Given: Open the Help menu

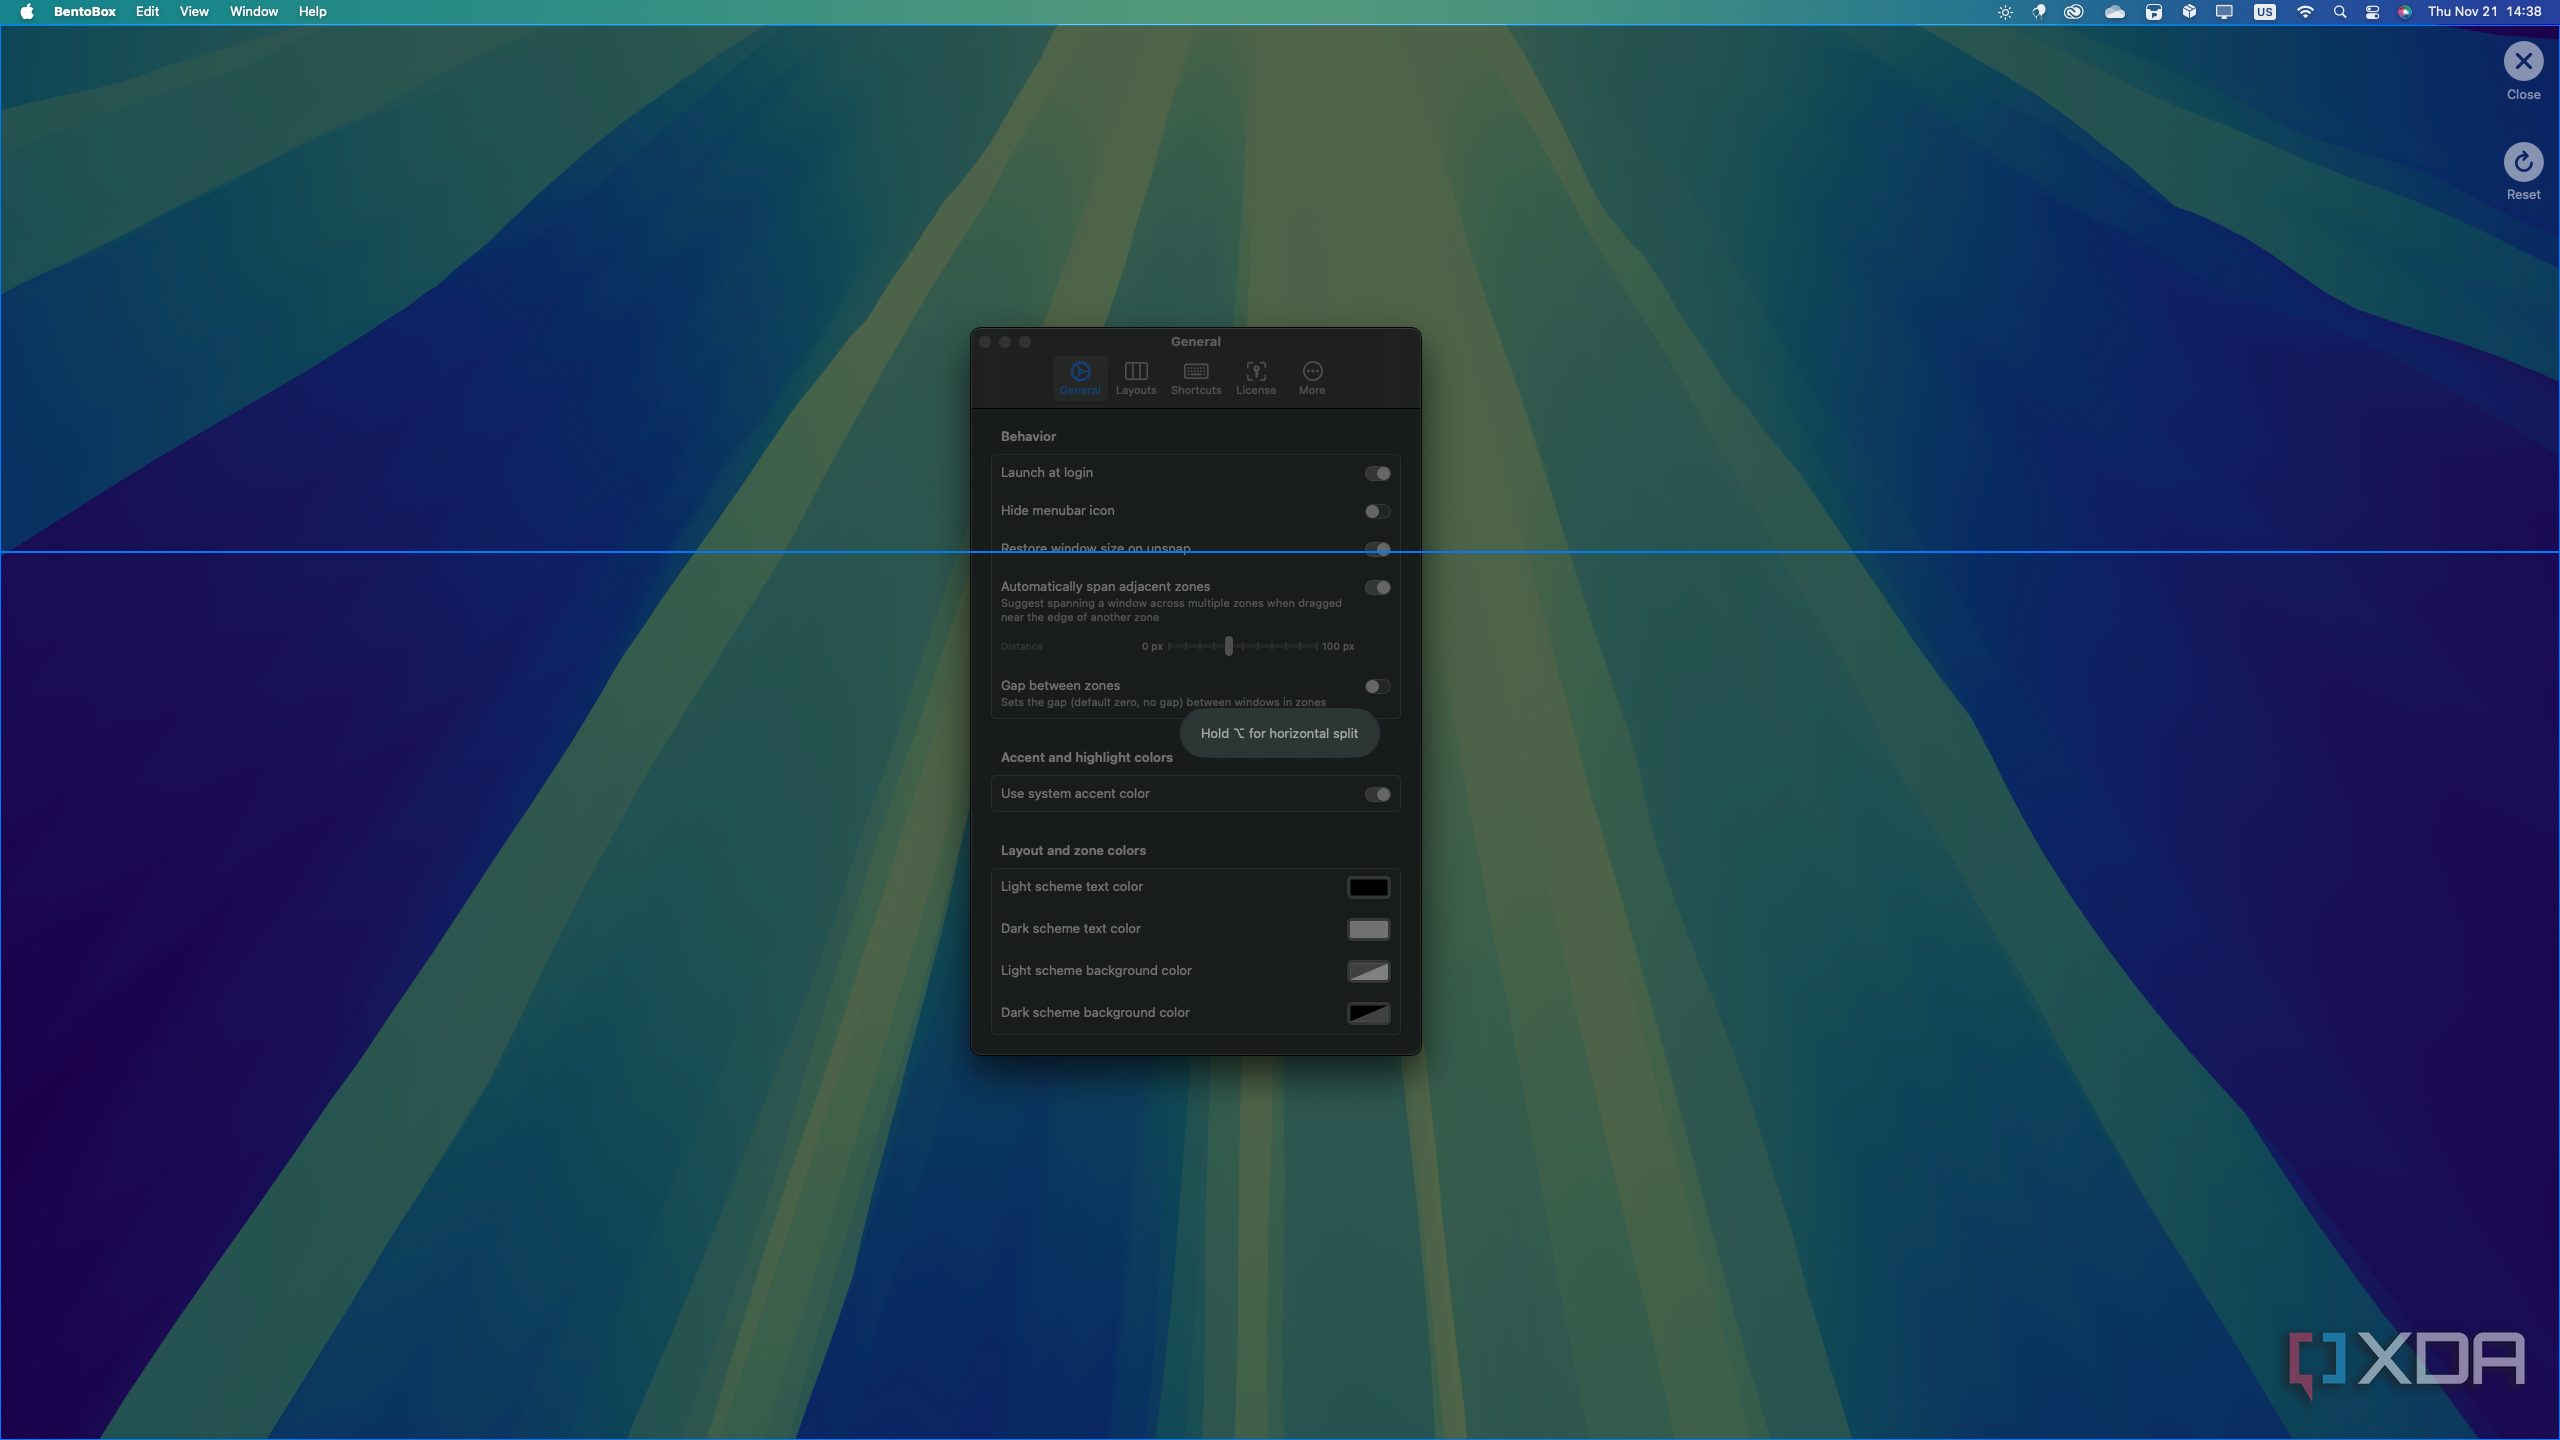Looking at the screenshot, I should (311, 11).
